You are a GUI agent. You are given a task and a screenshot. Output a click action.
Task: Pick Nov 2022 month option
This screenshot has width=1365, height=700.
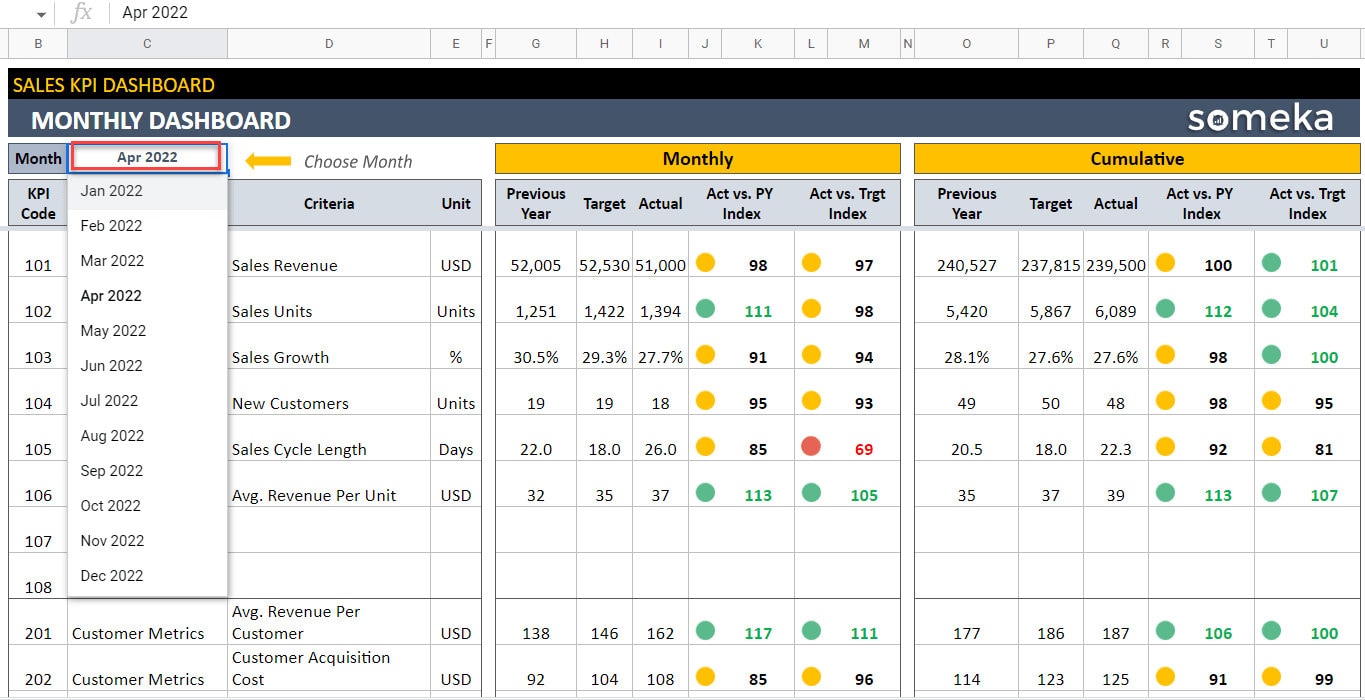pyautogui.click(x=147, y=541)
